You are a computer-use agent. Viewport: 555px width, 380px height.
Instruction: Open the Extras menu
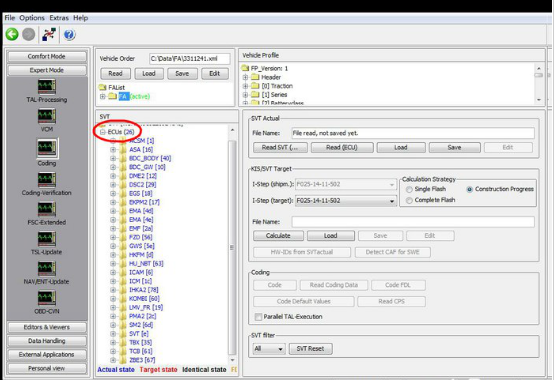click(59, 18)
